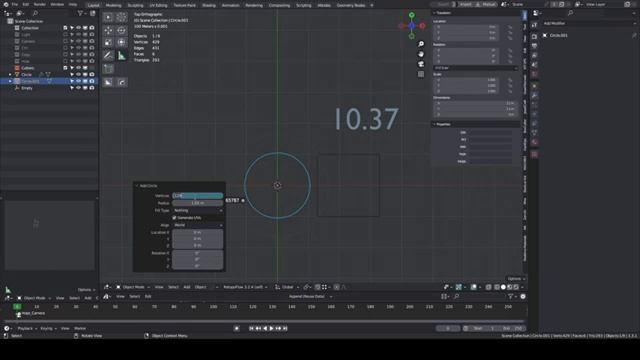
Task: Toggle the camera view icon
Action: (421, 64)
